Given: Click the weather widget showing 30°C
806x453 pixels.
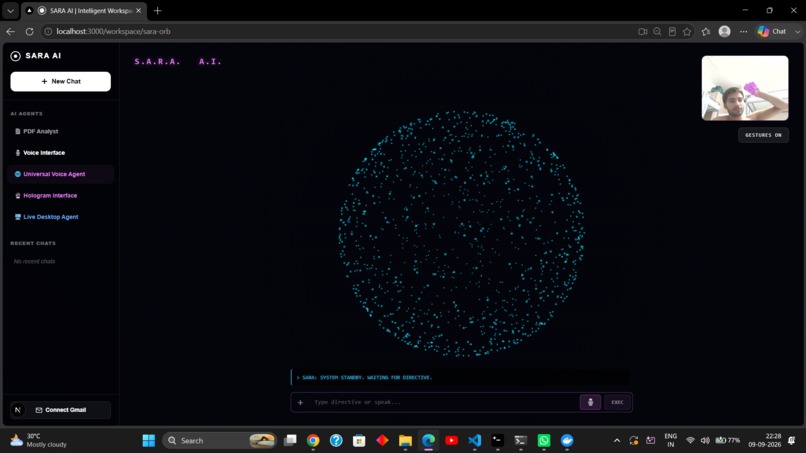Looking at the screenshot, I should click(x=39, y=441).
